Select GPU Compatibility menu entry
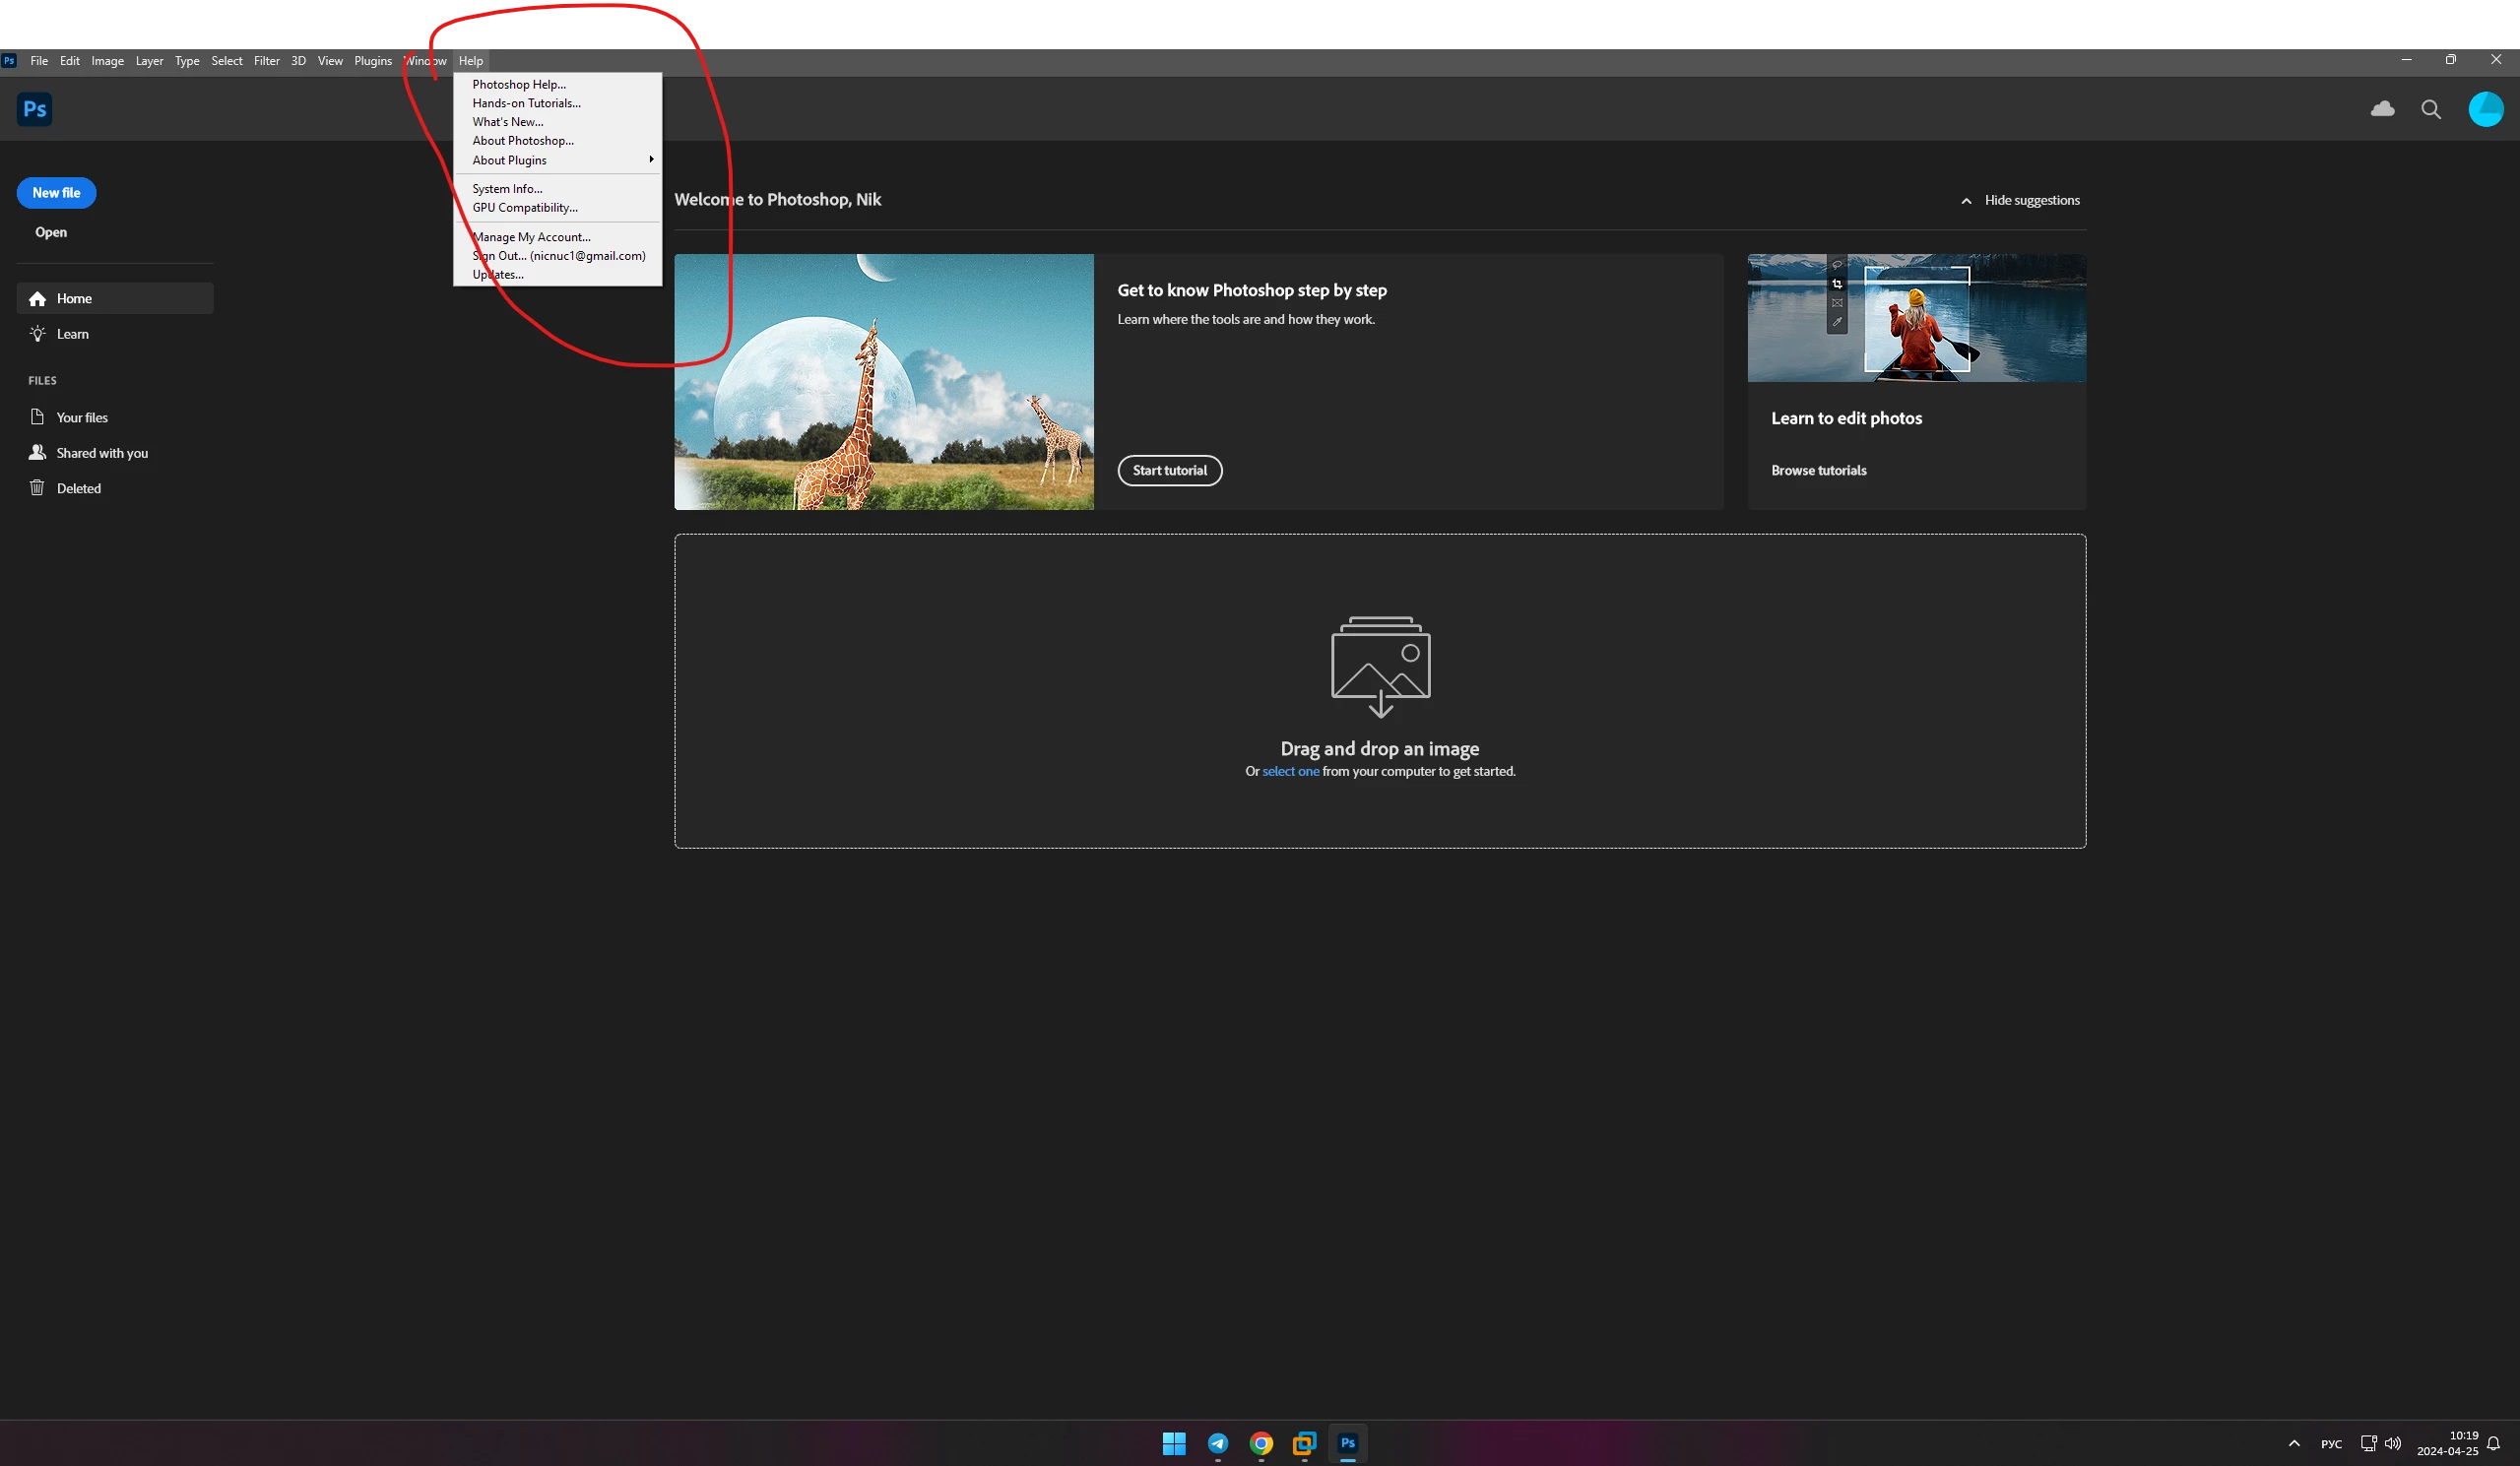Viewport: 2520px width, 1466px height. click(x=525, y=208)
